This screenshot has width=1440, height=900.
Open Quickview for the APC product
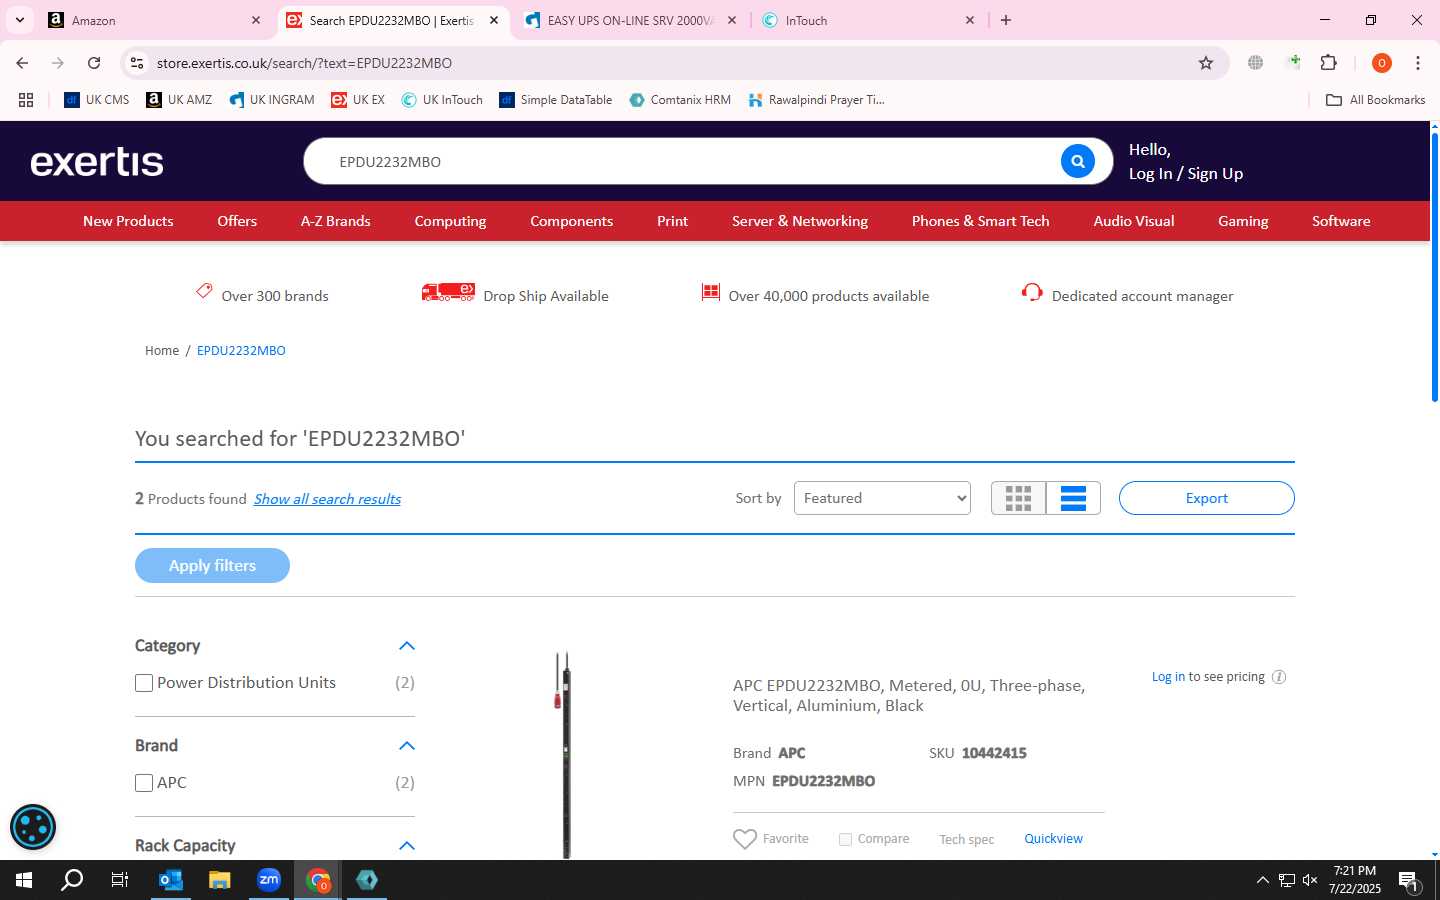(x=1053, y=839)
